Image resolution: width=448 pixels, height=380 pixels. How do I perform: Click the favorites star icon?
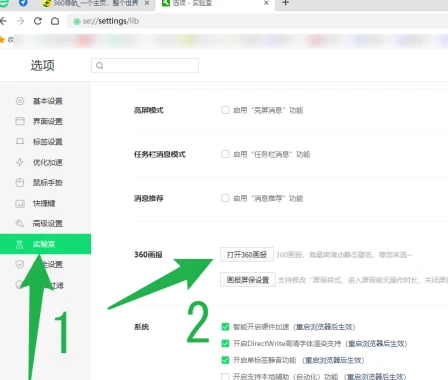click(2, 40)
